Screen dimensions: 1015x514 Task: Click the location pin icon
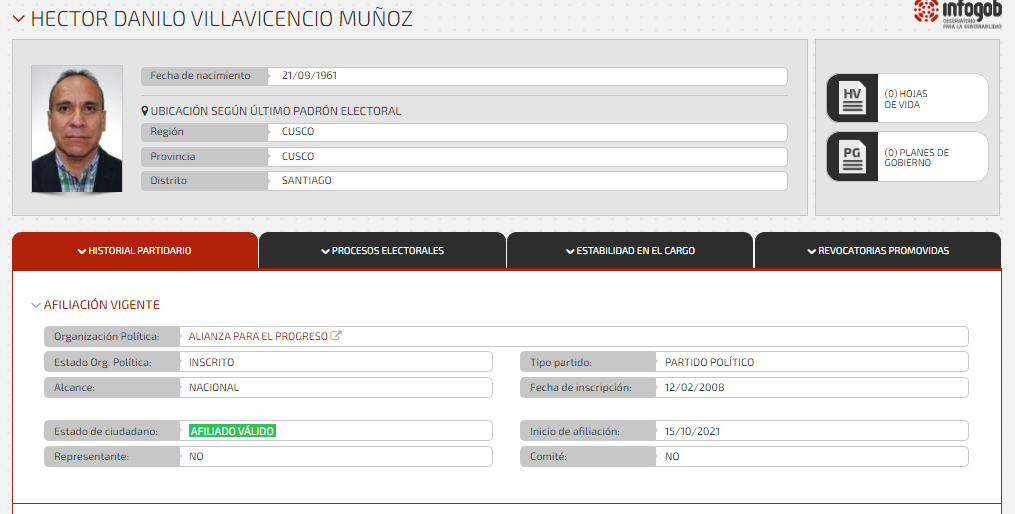pos(145,111)
